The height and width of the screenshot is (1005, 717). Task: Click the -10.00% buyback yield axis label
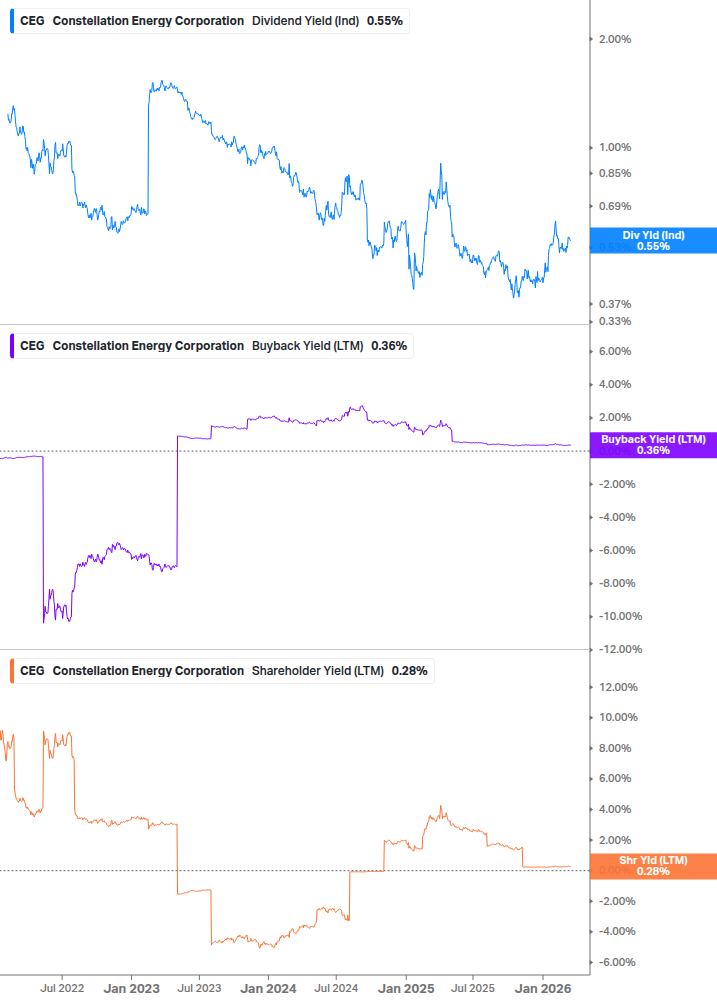(620, 617)
